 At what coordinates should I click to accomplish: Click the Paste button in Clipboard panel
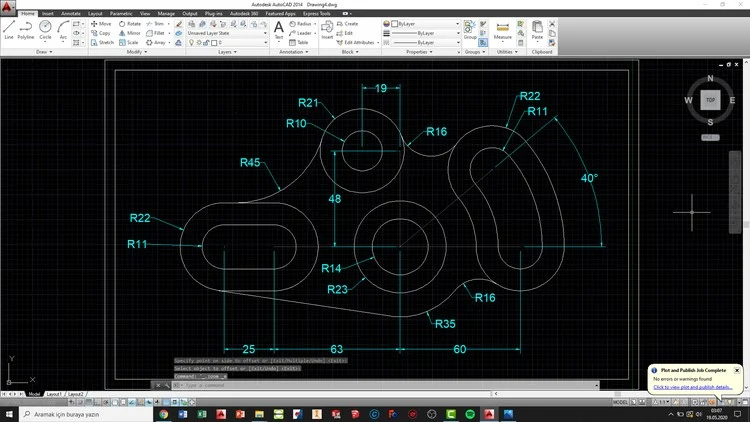pos(538,29)
